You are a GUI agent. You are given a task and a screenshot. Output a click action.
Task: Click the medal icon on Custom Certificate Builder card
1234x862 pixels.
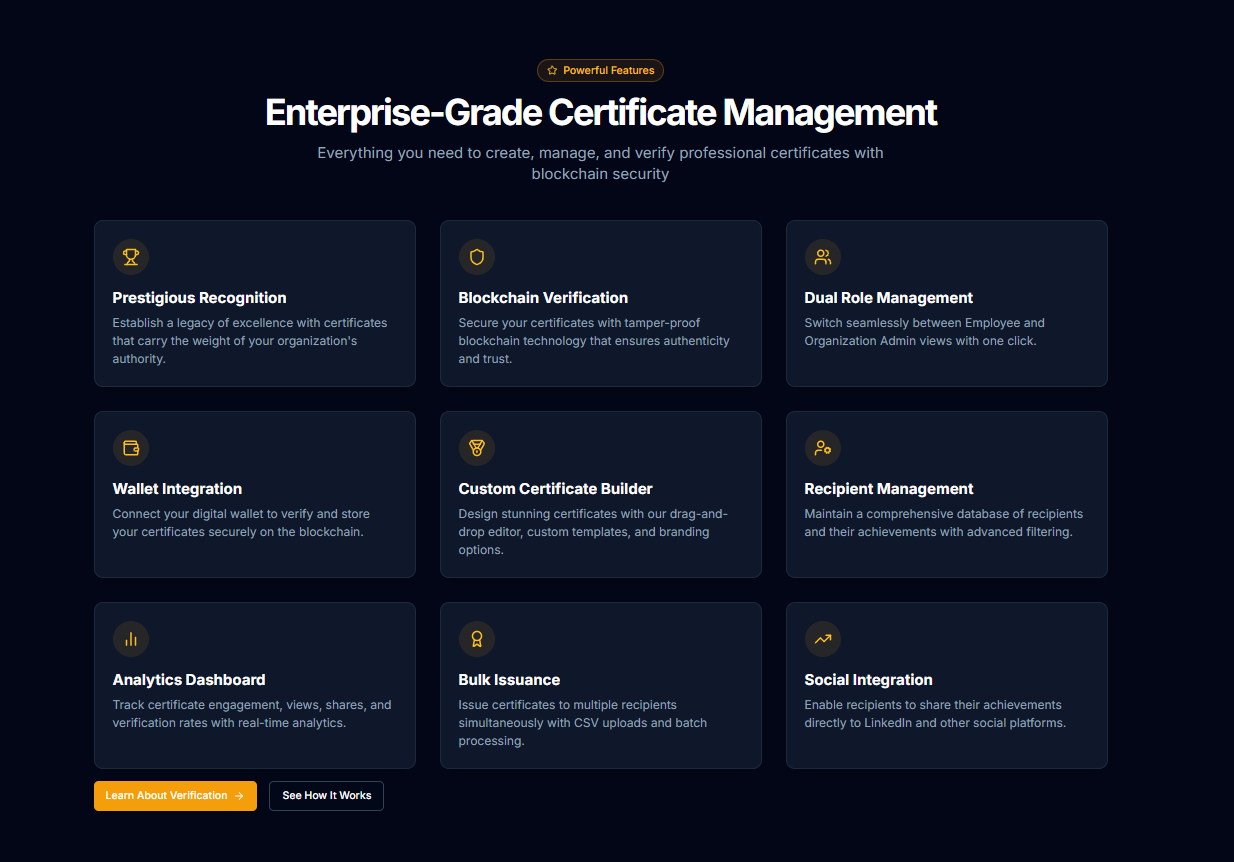coord(477,448)
